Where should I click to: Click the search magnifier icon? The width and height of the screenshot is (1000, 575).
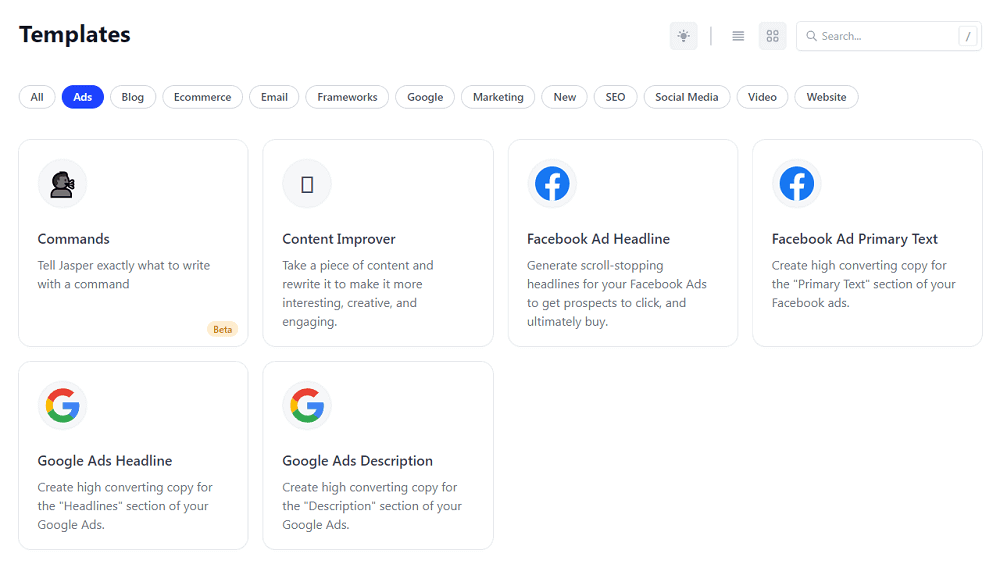point(811,36)
